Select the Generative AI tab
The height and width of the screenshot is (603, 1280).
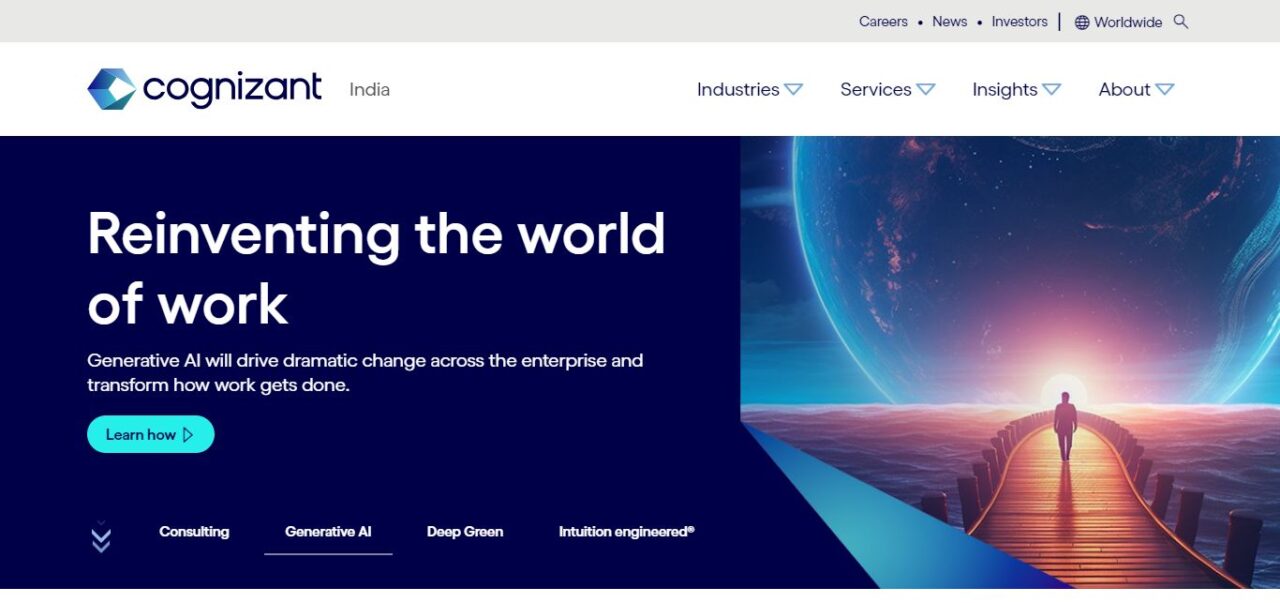click(x=328, y=532)
